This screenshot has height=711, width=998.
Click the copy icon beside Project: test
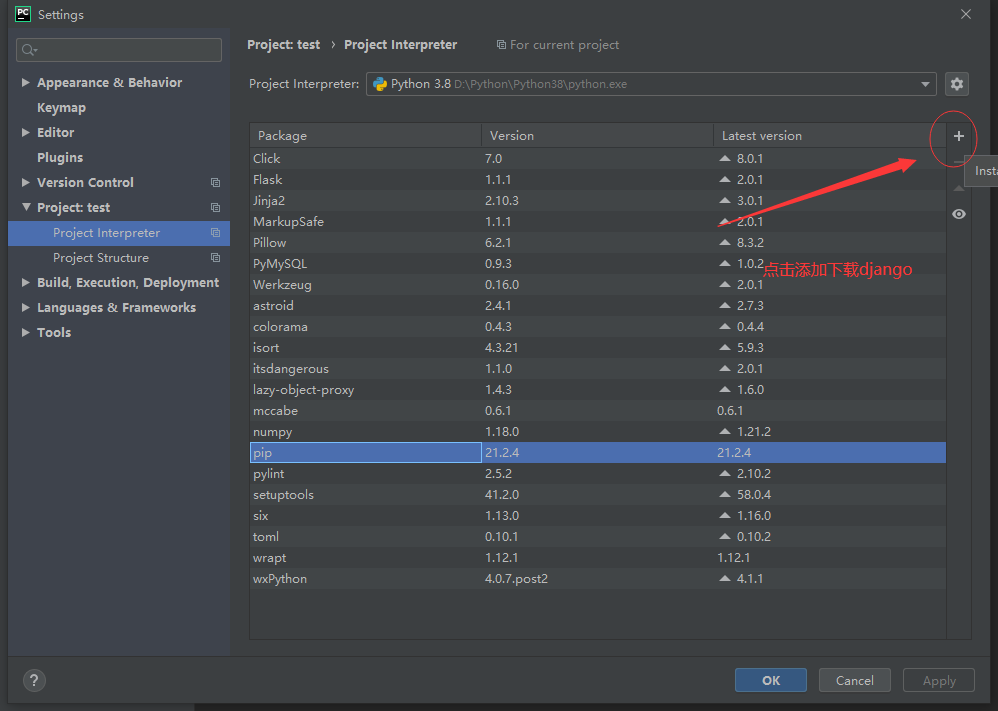[215, 208]
